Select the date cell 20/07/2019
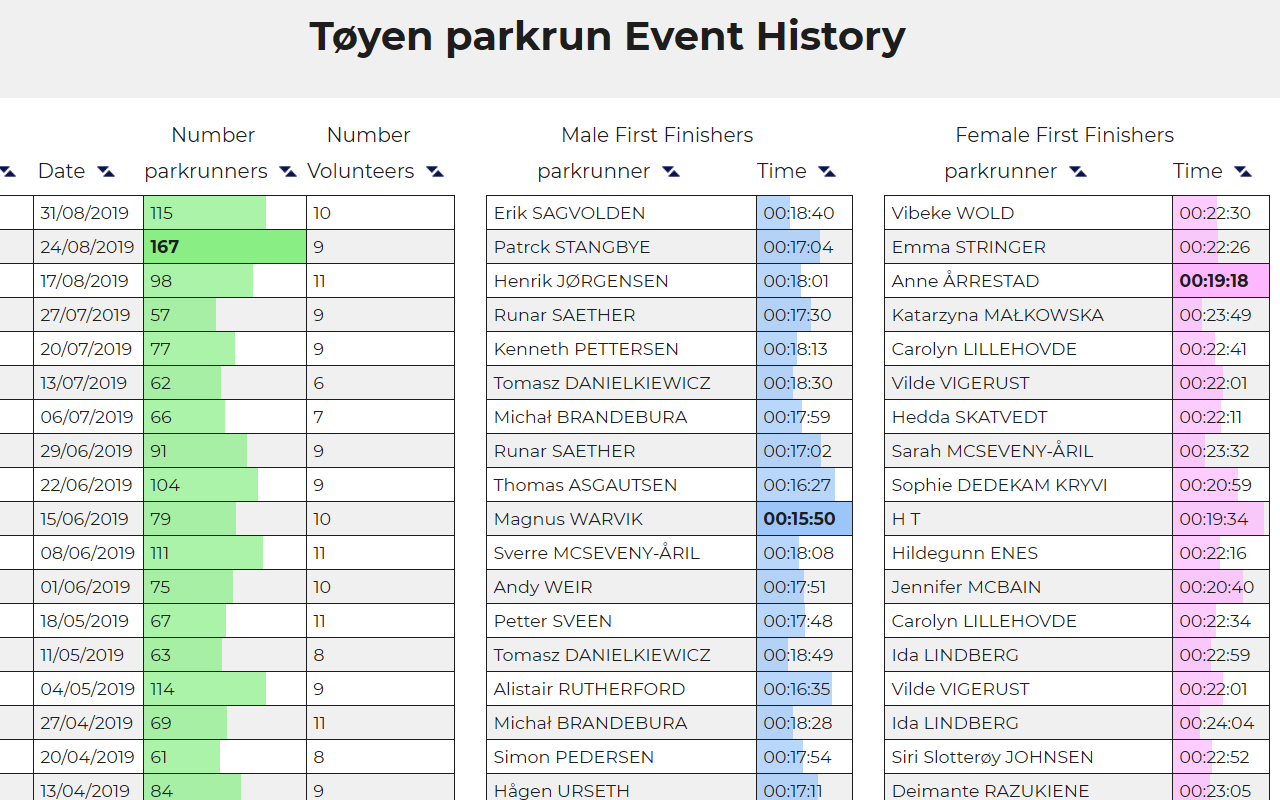 (x=89, y=349)
